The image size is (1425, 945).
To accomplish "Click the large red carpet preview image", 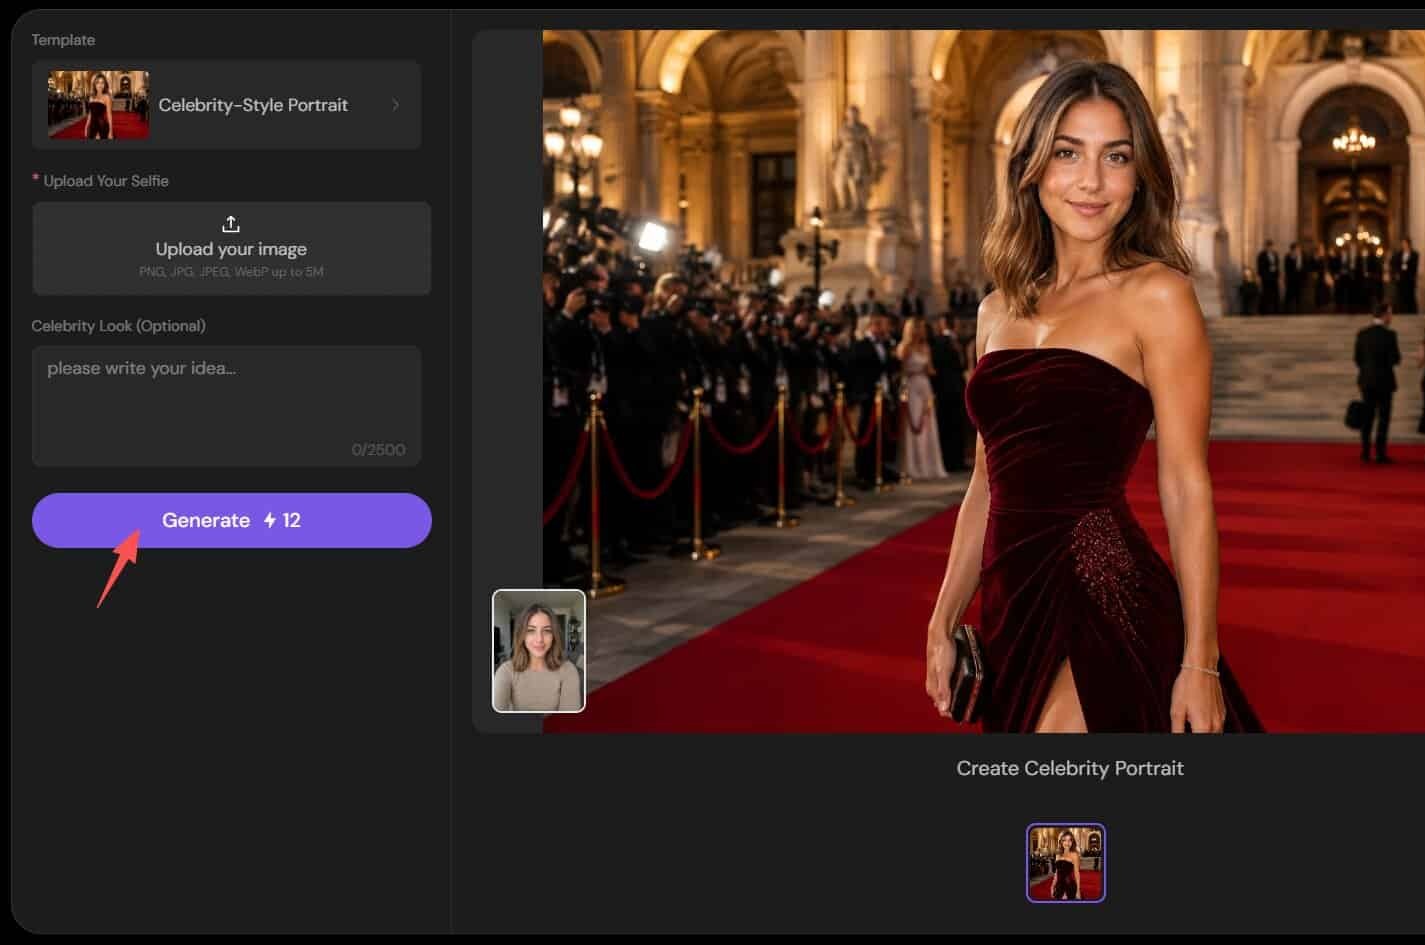I will 983,381.
